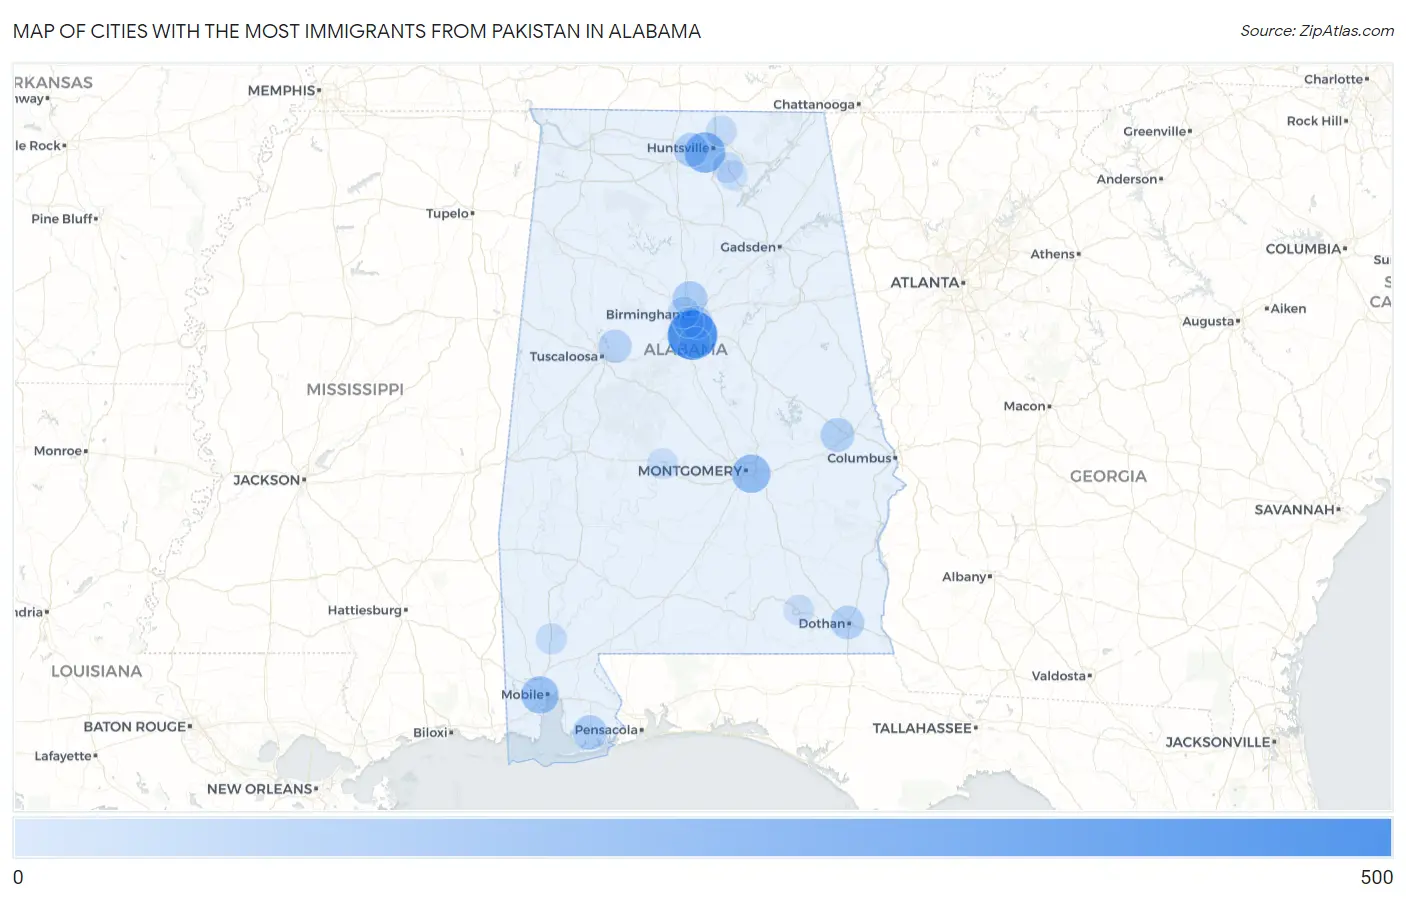Click the Monroe city label
Viewport: 1406px width, 899px height.
click(x=58, y=451)
